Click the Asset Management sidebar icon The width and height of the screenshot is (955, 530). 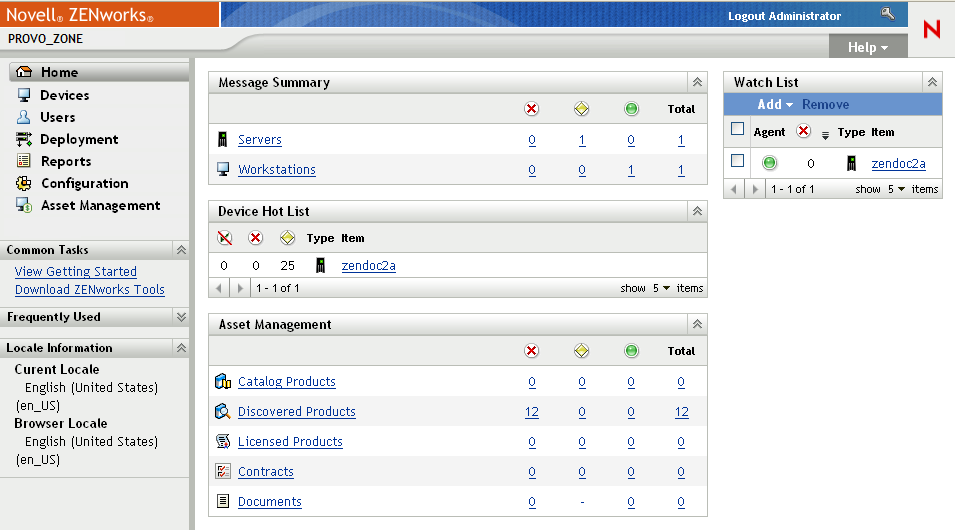click(x=24, y=205)
